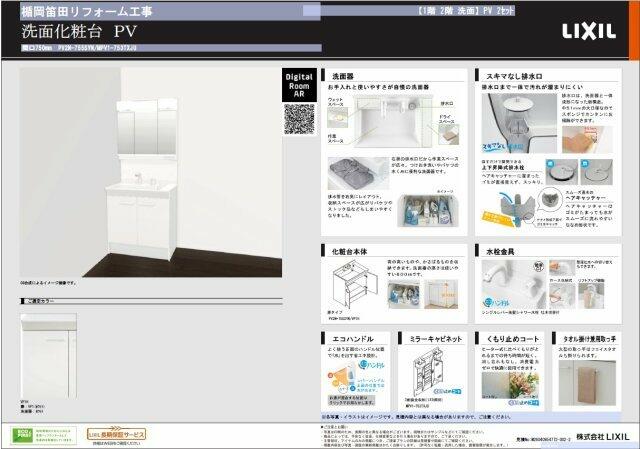Click the under-sink storage bottles image
Viewport: 640px width, 449px height.
pos(427,211)
